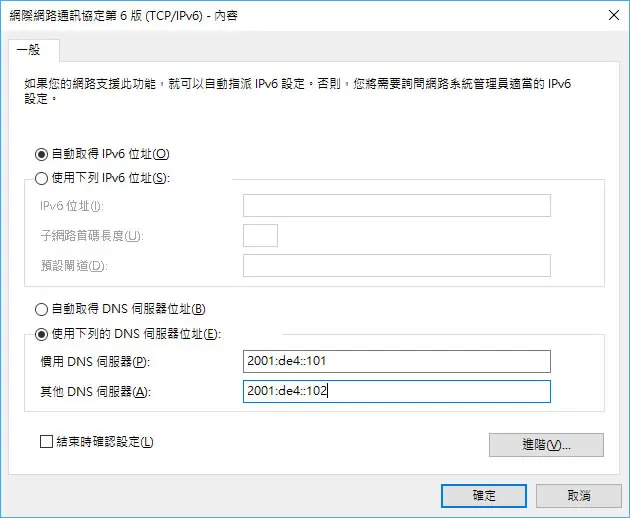Image resolution: width=630 pixels, height=518 pixels.
Task: Click the dialog title bar text
Action: pos(123,16)
